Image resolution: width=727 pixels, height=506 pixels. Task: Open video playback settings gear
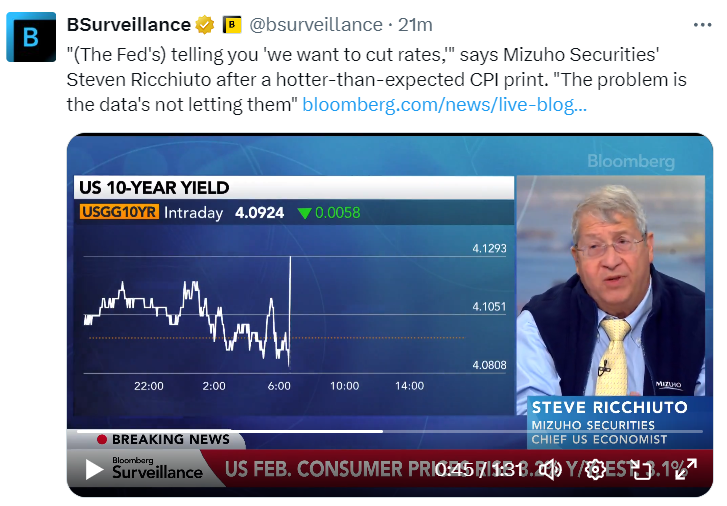(595, 469)
